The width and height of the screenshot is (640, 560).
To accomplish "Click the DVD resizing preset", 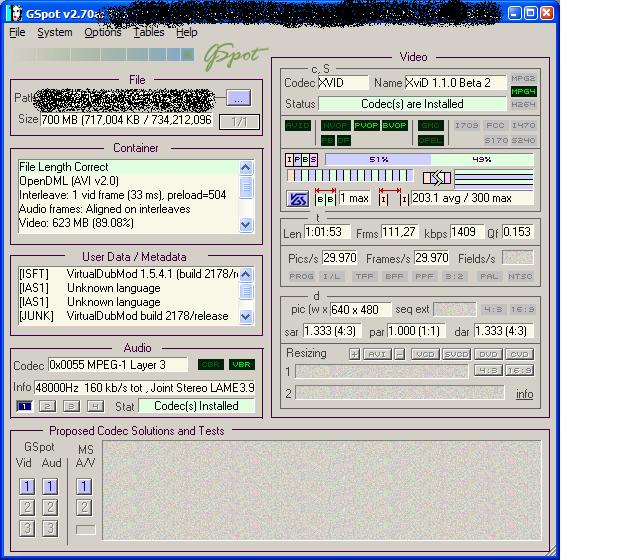I will coord(488,354).
